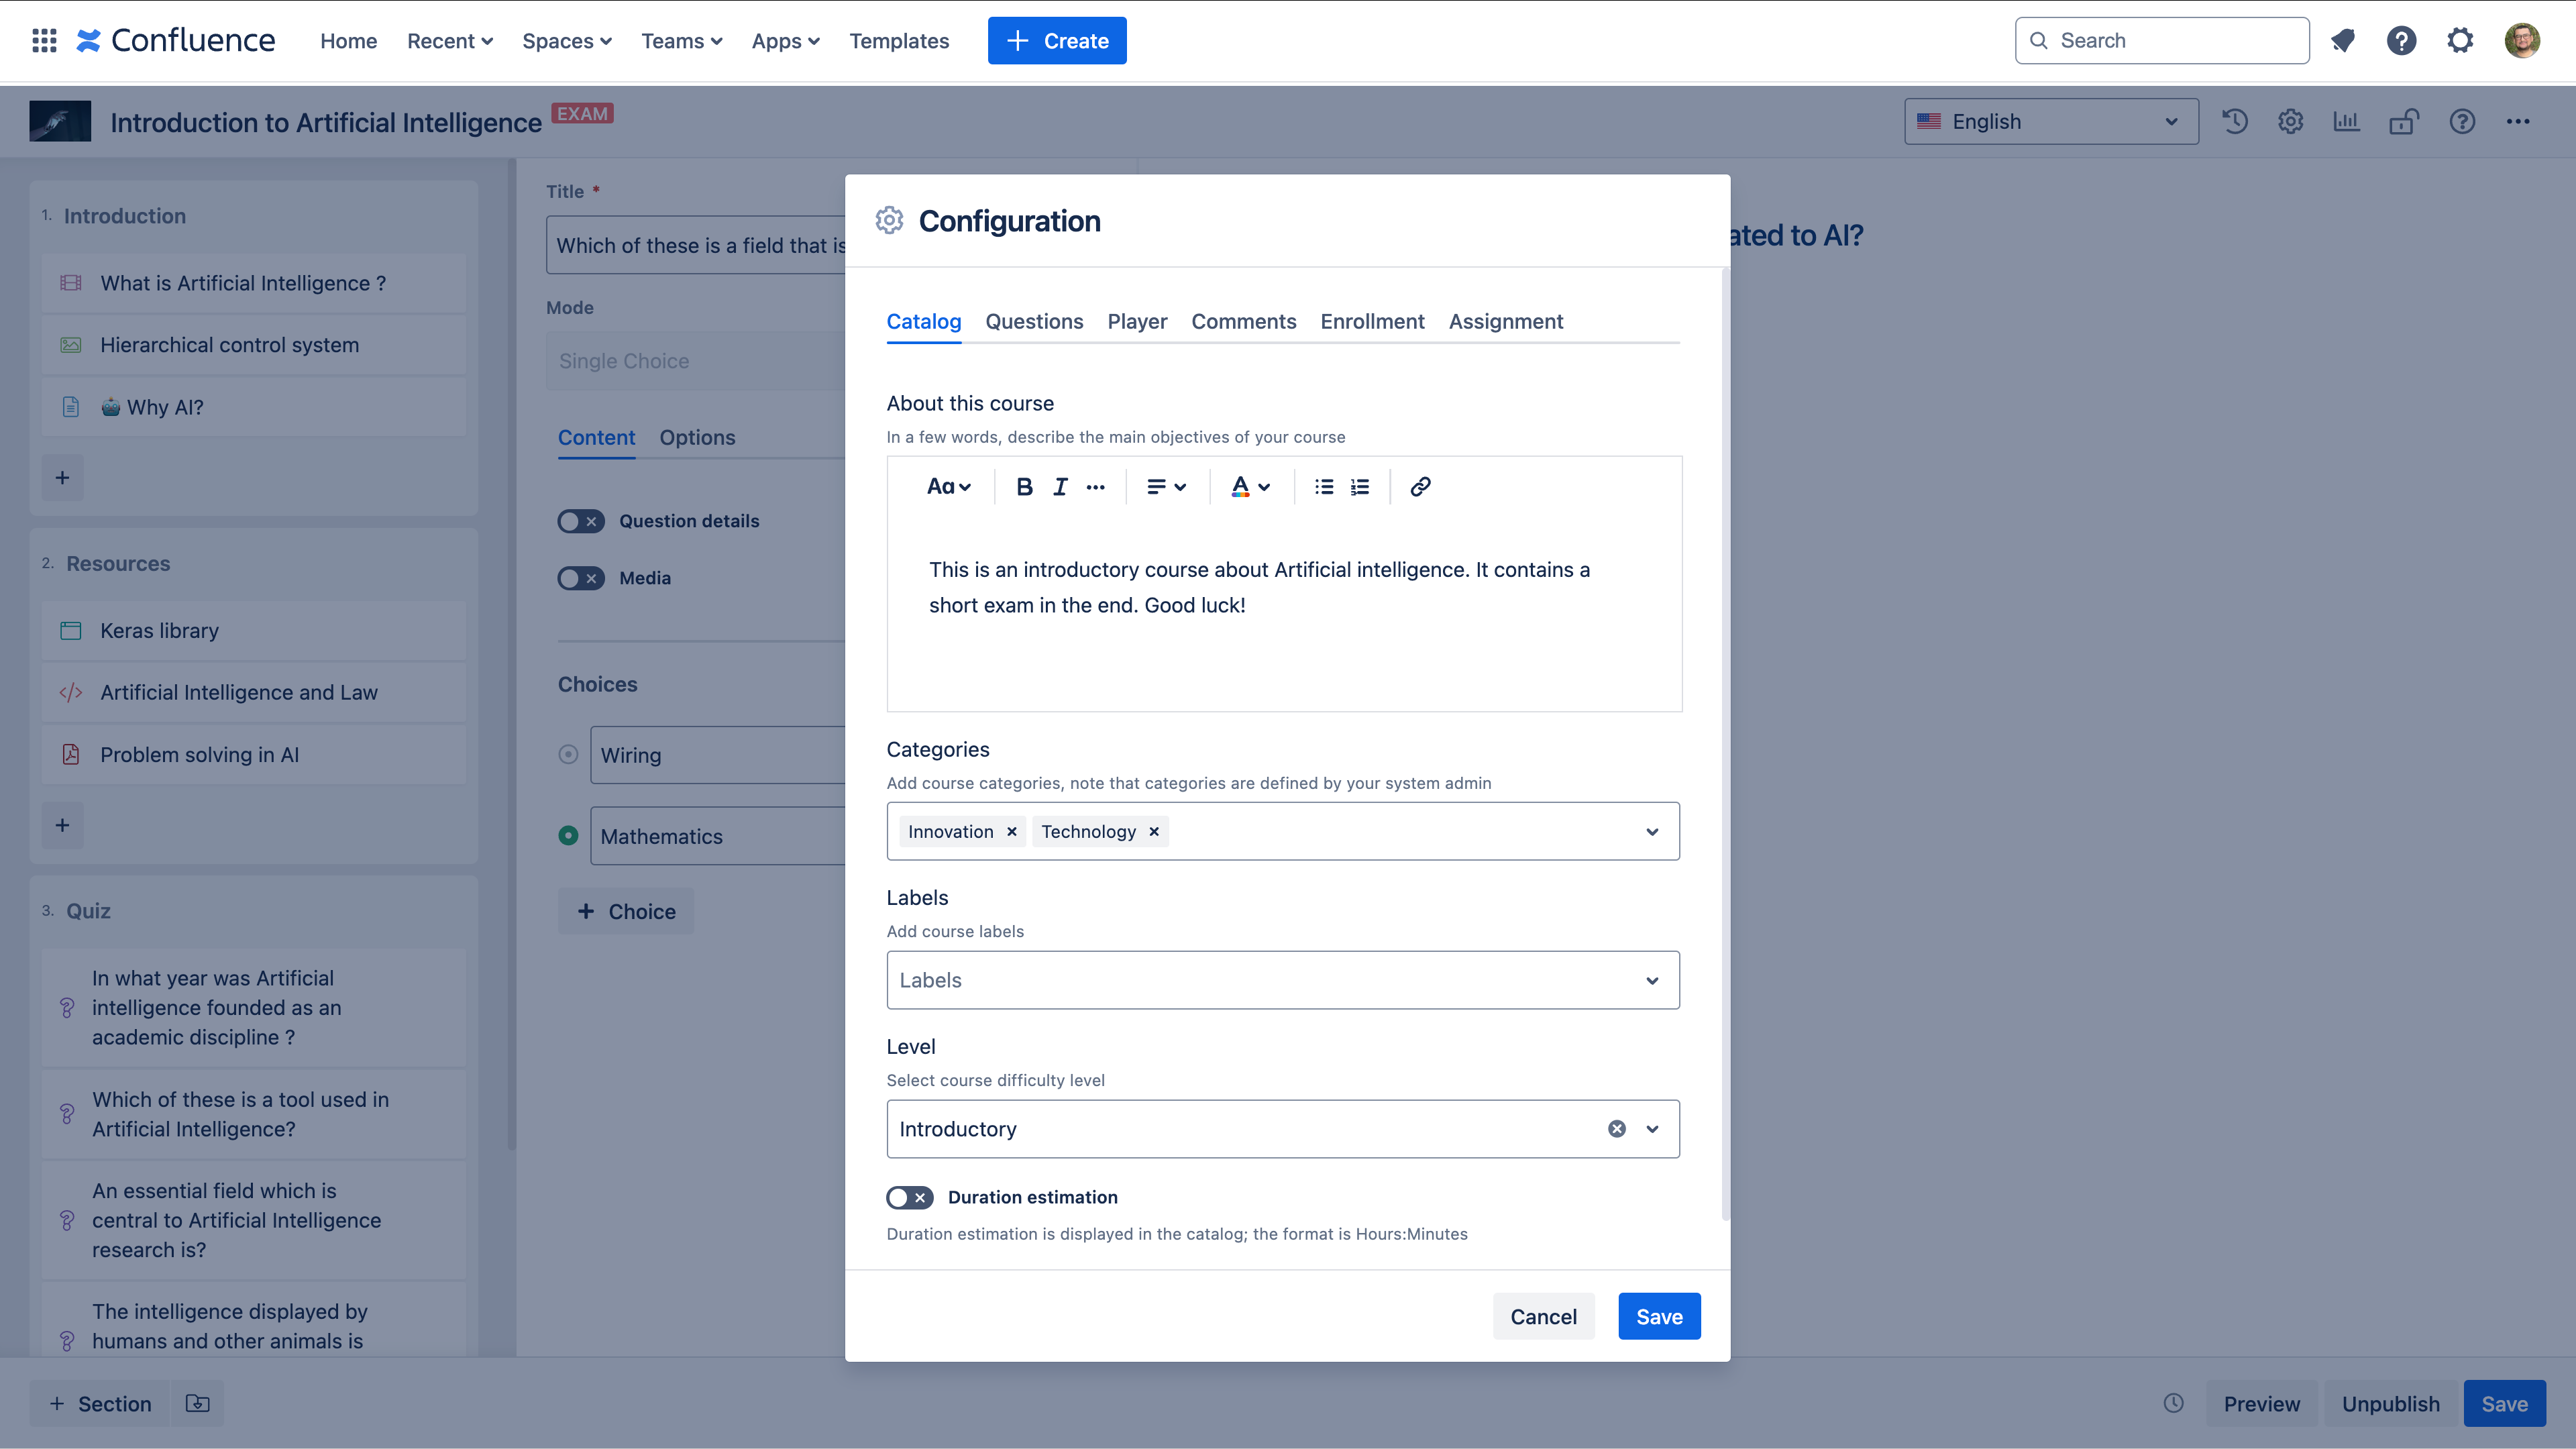
Task: Switch to the Questions tab
Action: [x=1034, y=322]
